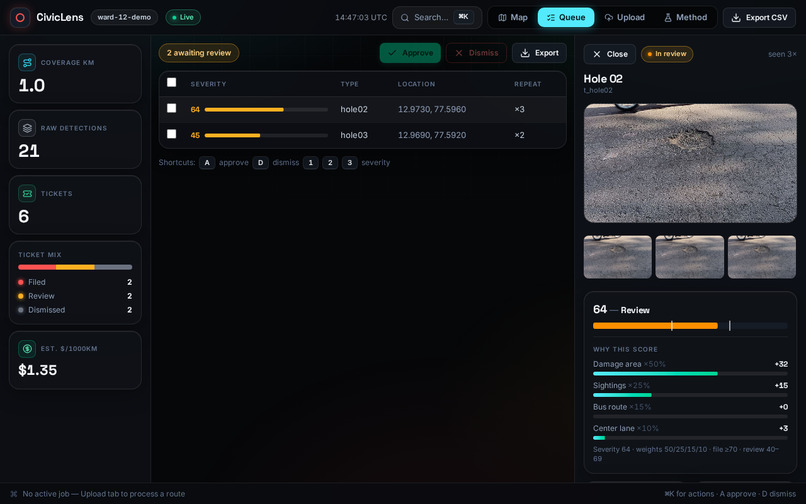Click the Dismissed legend entry
806x504 pixels.
(x=75, y=310)
